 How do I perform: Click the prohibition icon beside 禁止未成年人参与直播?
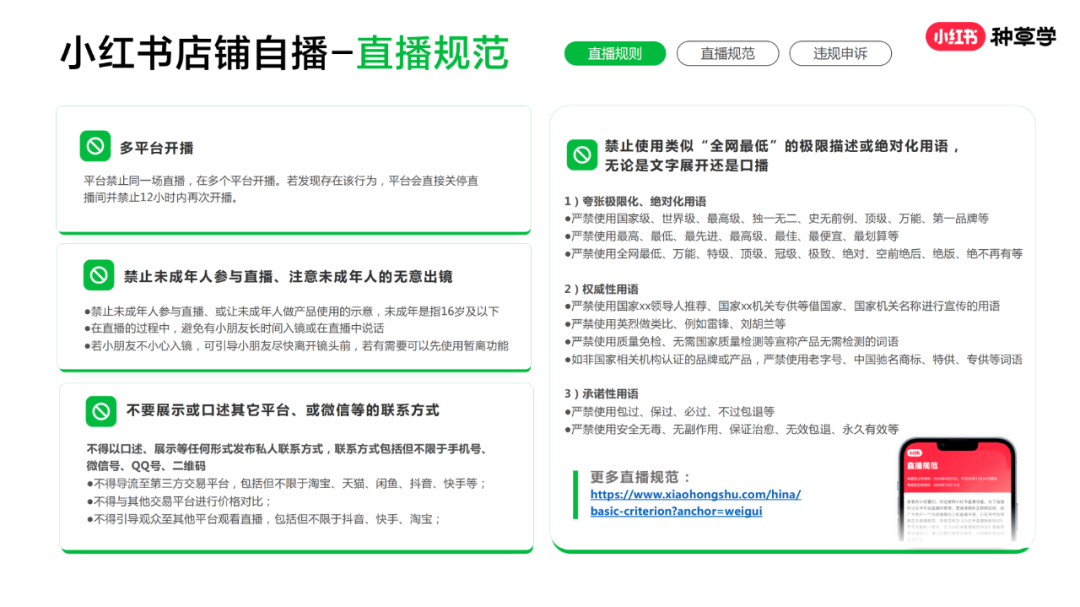(x=98, y=275)
